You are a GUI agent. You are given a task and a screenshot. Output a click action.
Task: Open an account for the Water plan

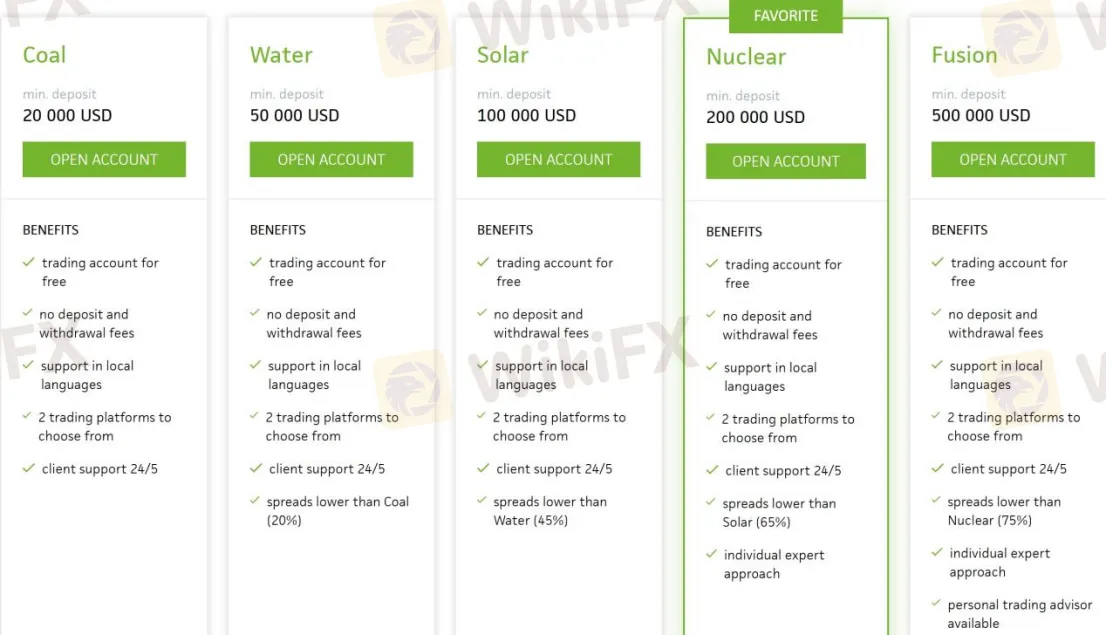click(x=331, y=160)
